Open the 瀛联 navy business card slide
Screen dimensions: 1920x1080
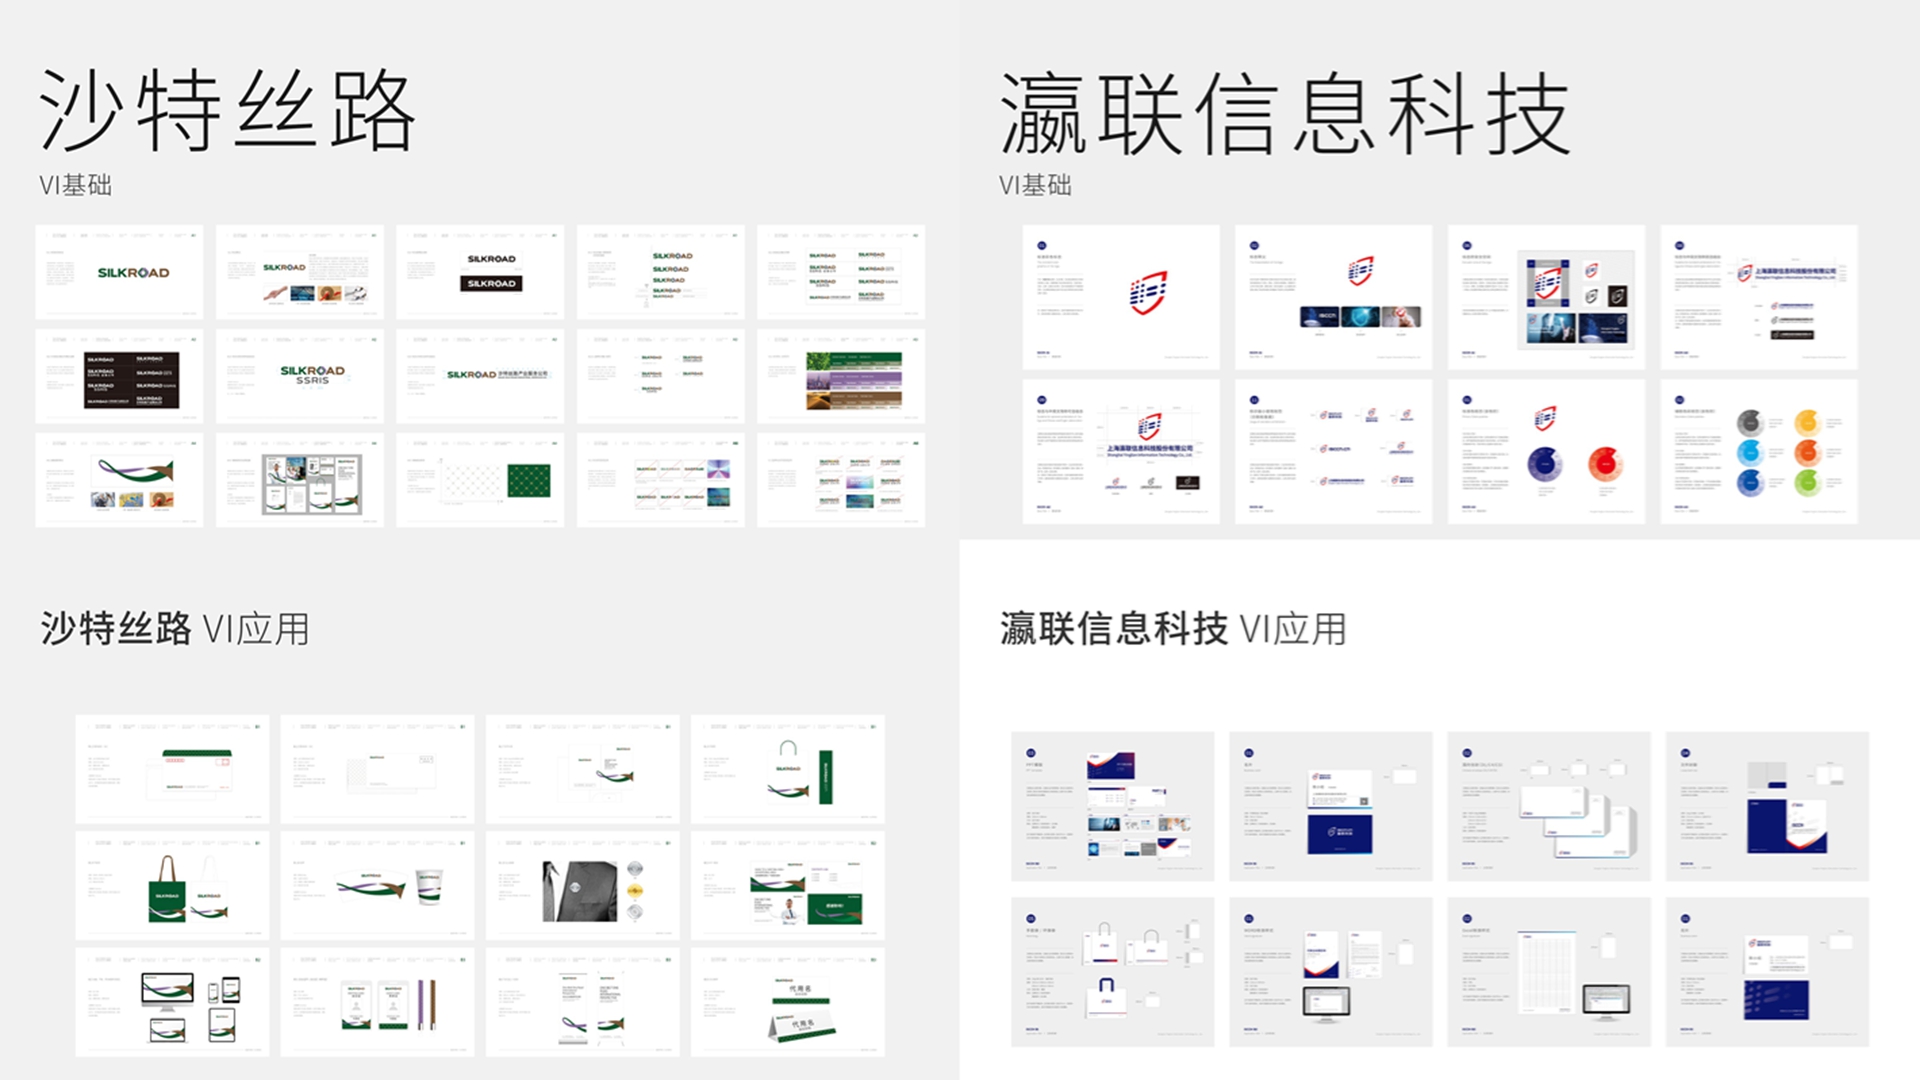pyautogui.click(x=1331, y=806)
